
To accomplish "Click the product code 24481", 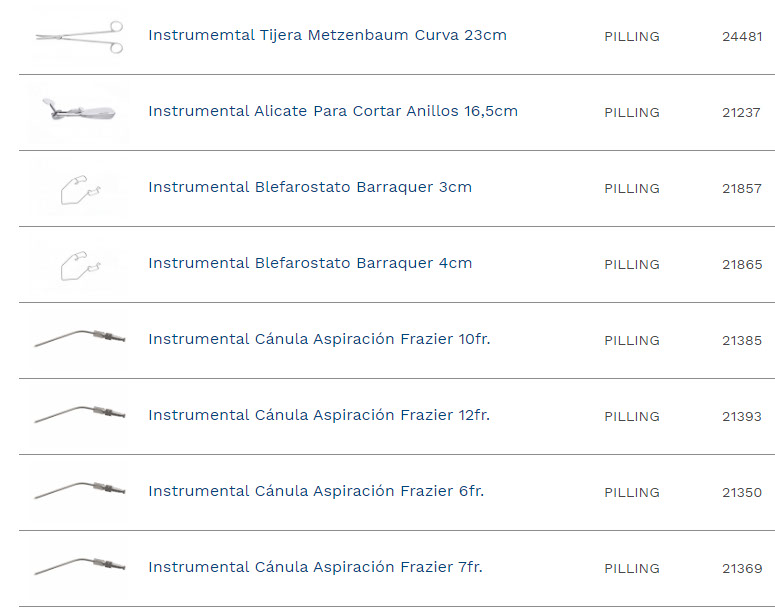I will click(x=742, y=36).
